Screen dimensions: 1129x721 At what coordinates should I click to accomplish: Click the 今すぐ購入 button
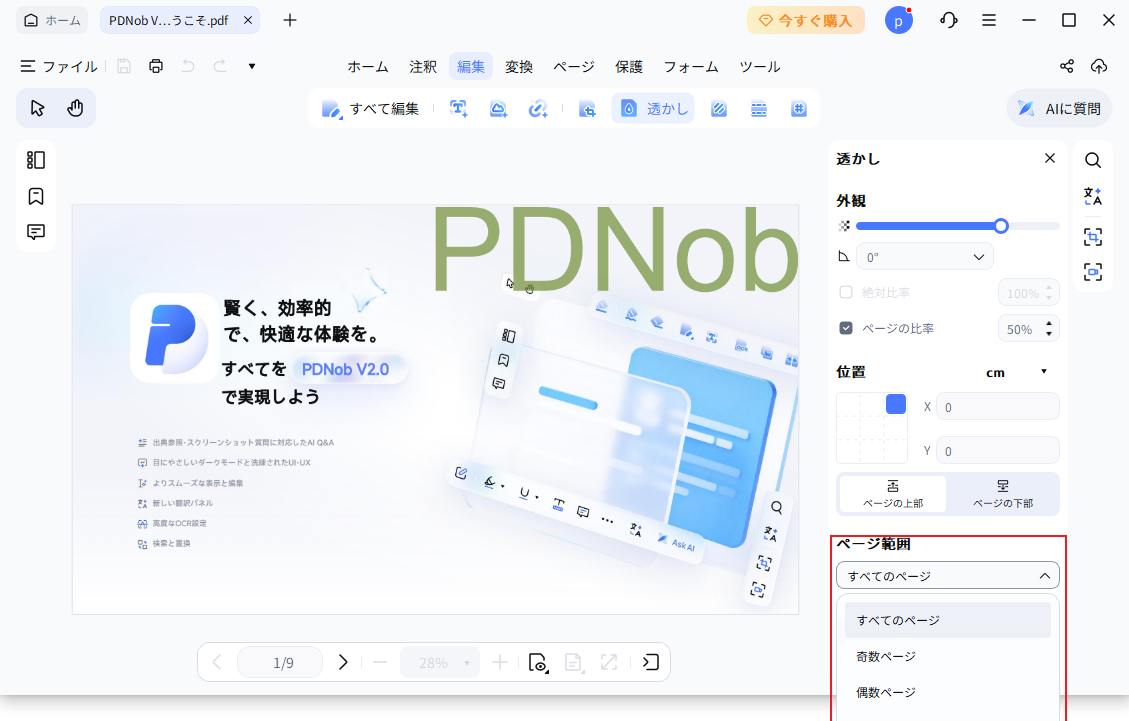[x=806, y=19]
